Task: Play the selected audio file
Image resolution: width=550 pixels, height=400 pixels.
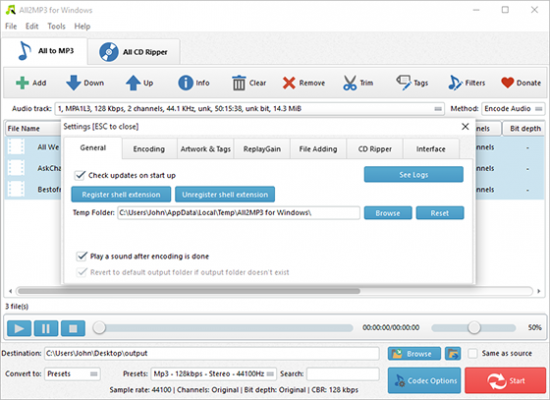Action: click(x=19, y=328)
